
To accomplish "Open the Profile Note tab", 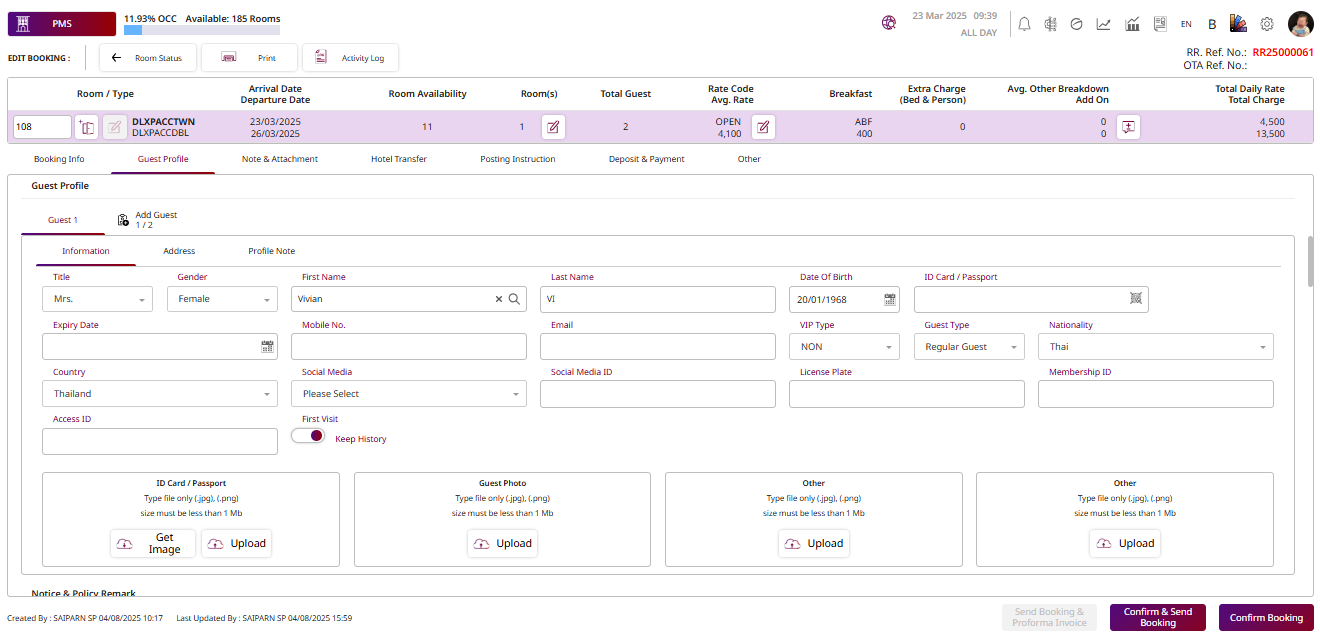I will pos(271,251).
